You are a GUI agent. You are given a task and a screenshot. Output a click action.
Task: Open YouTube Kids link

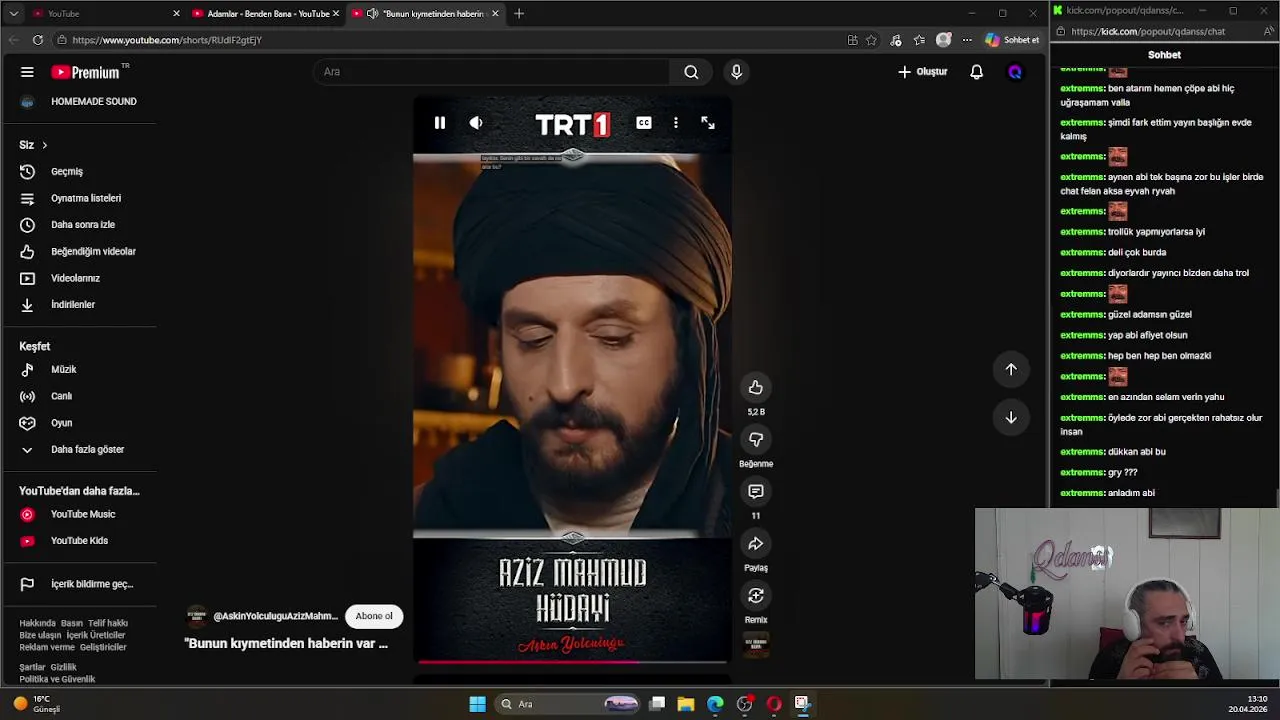80,541
